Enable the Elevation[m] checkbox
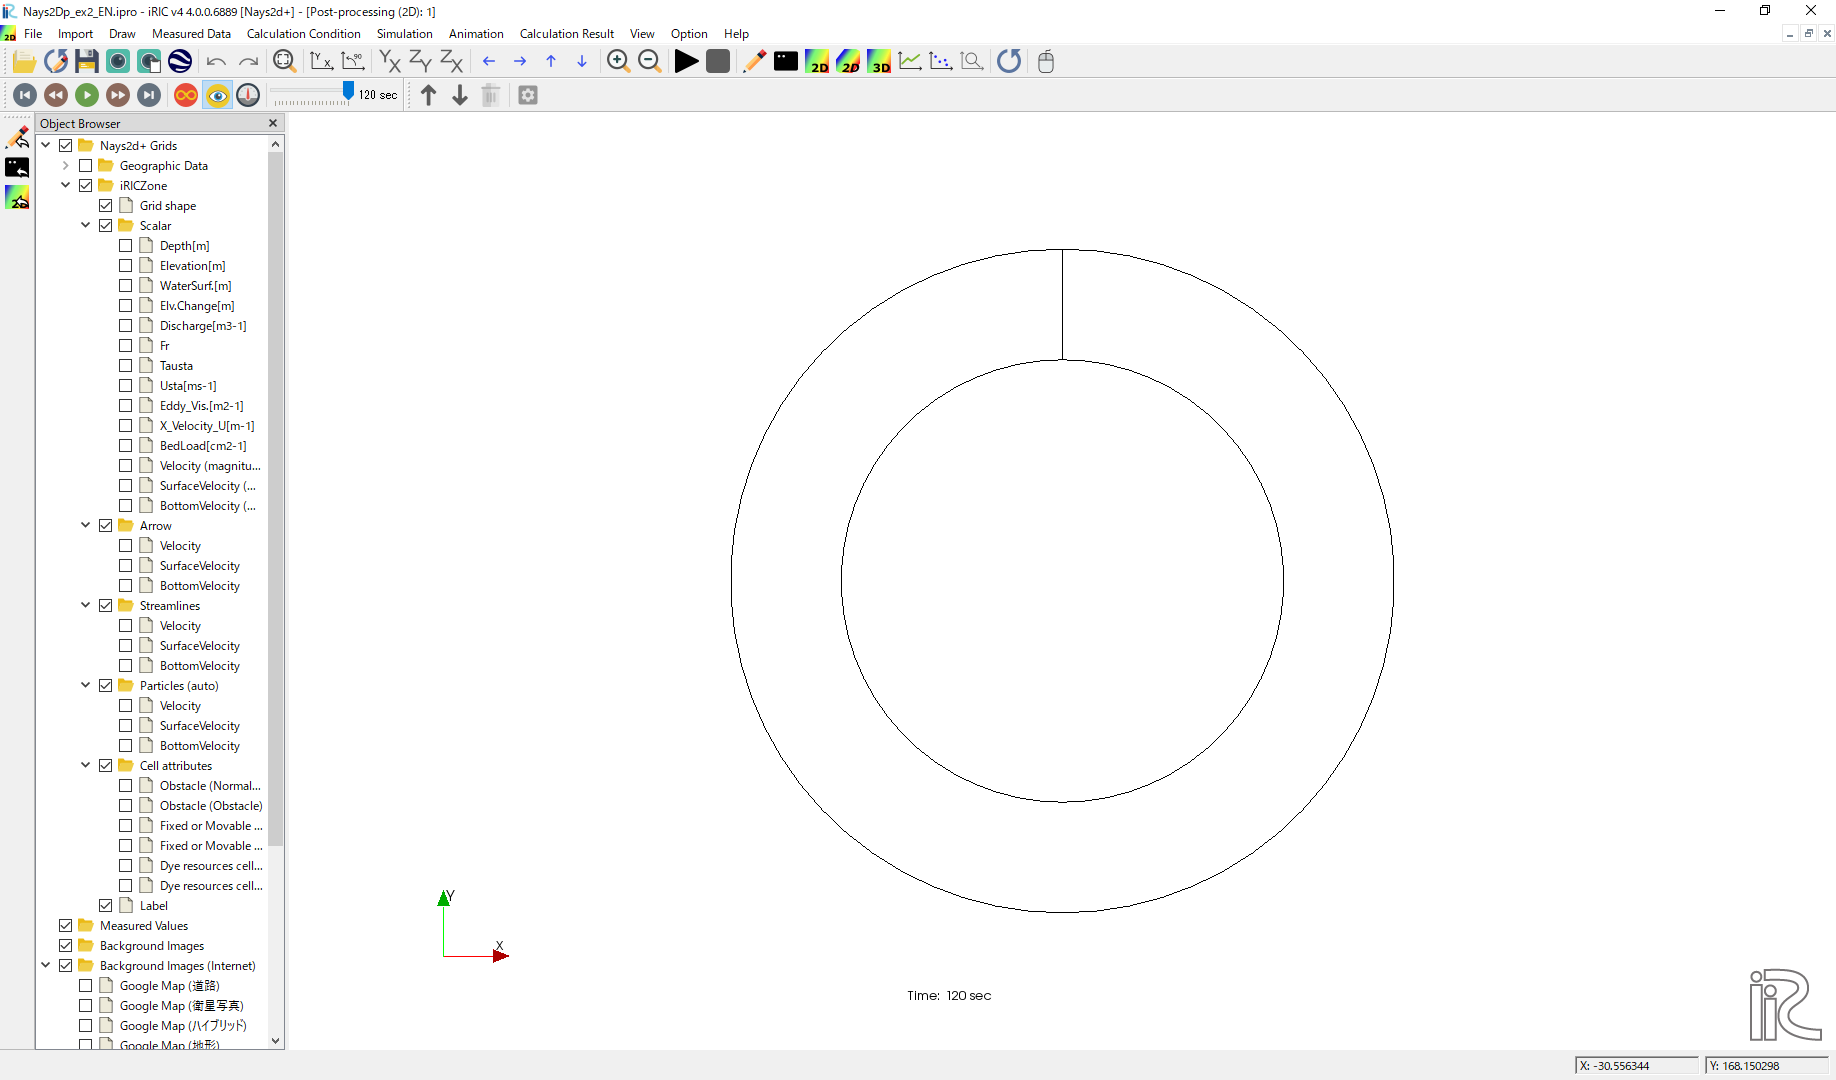The width and height of the screenshot is (1836, 1080). (x=126, y=266)
